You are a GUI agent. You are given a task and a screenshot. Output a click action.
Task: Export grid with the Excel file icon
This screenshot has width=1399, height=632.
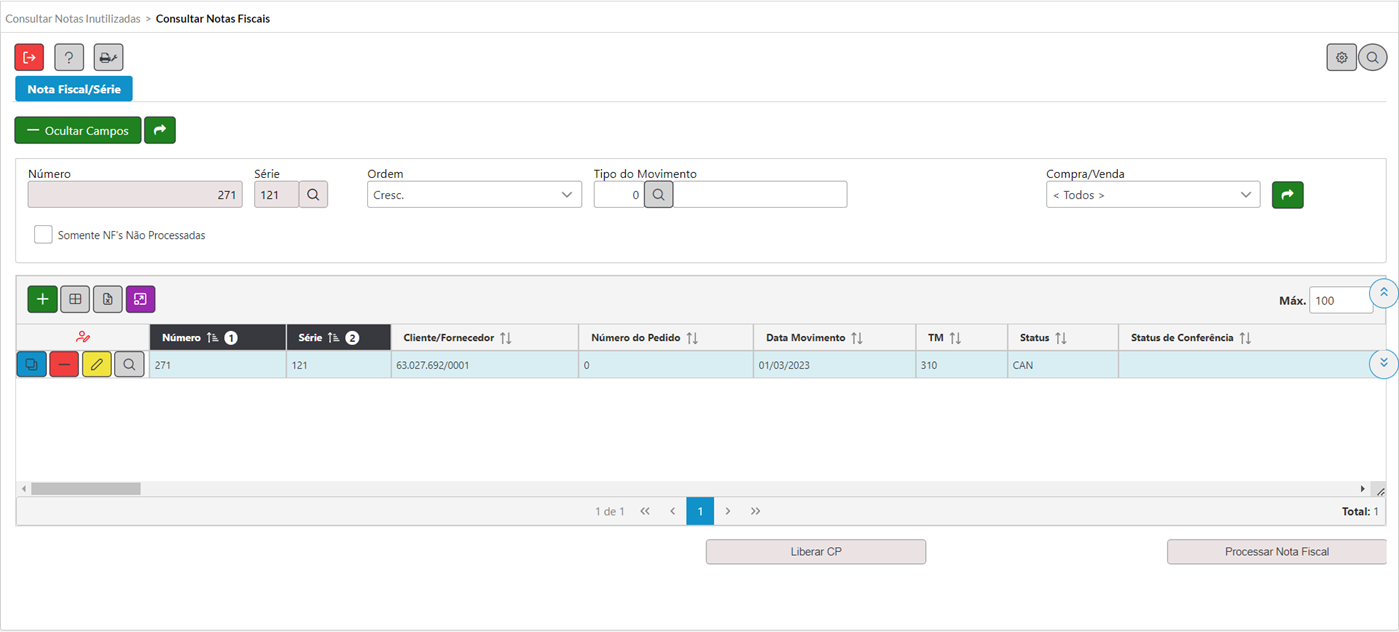(108, 299)
